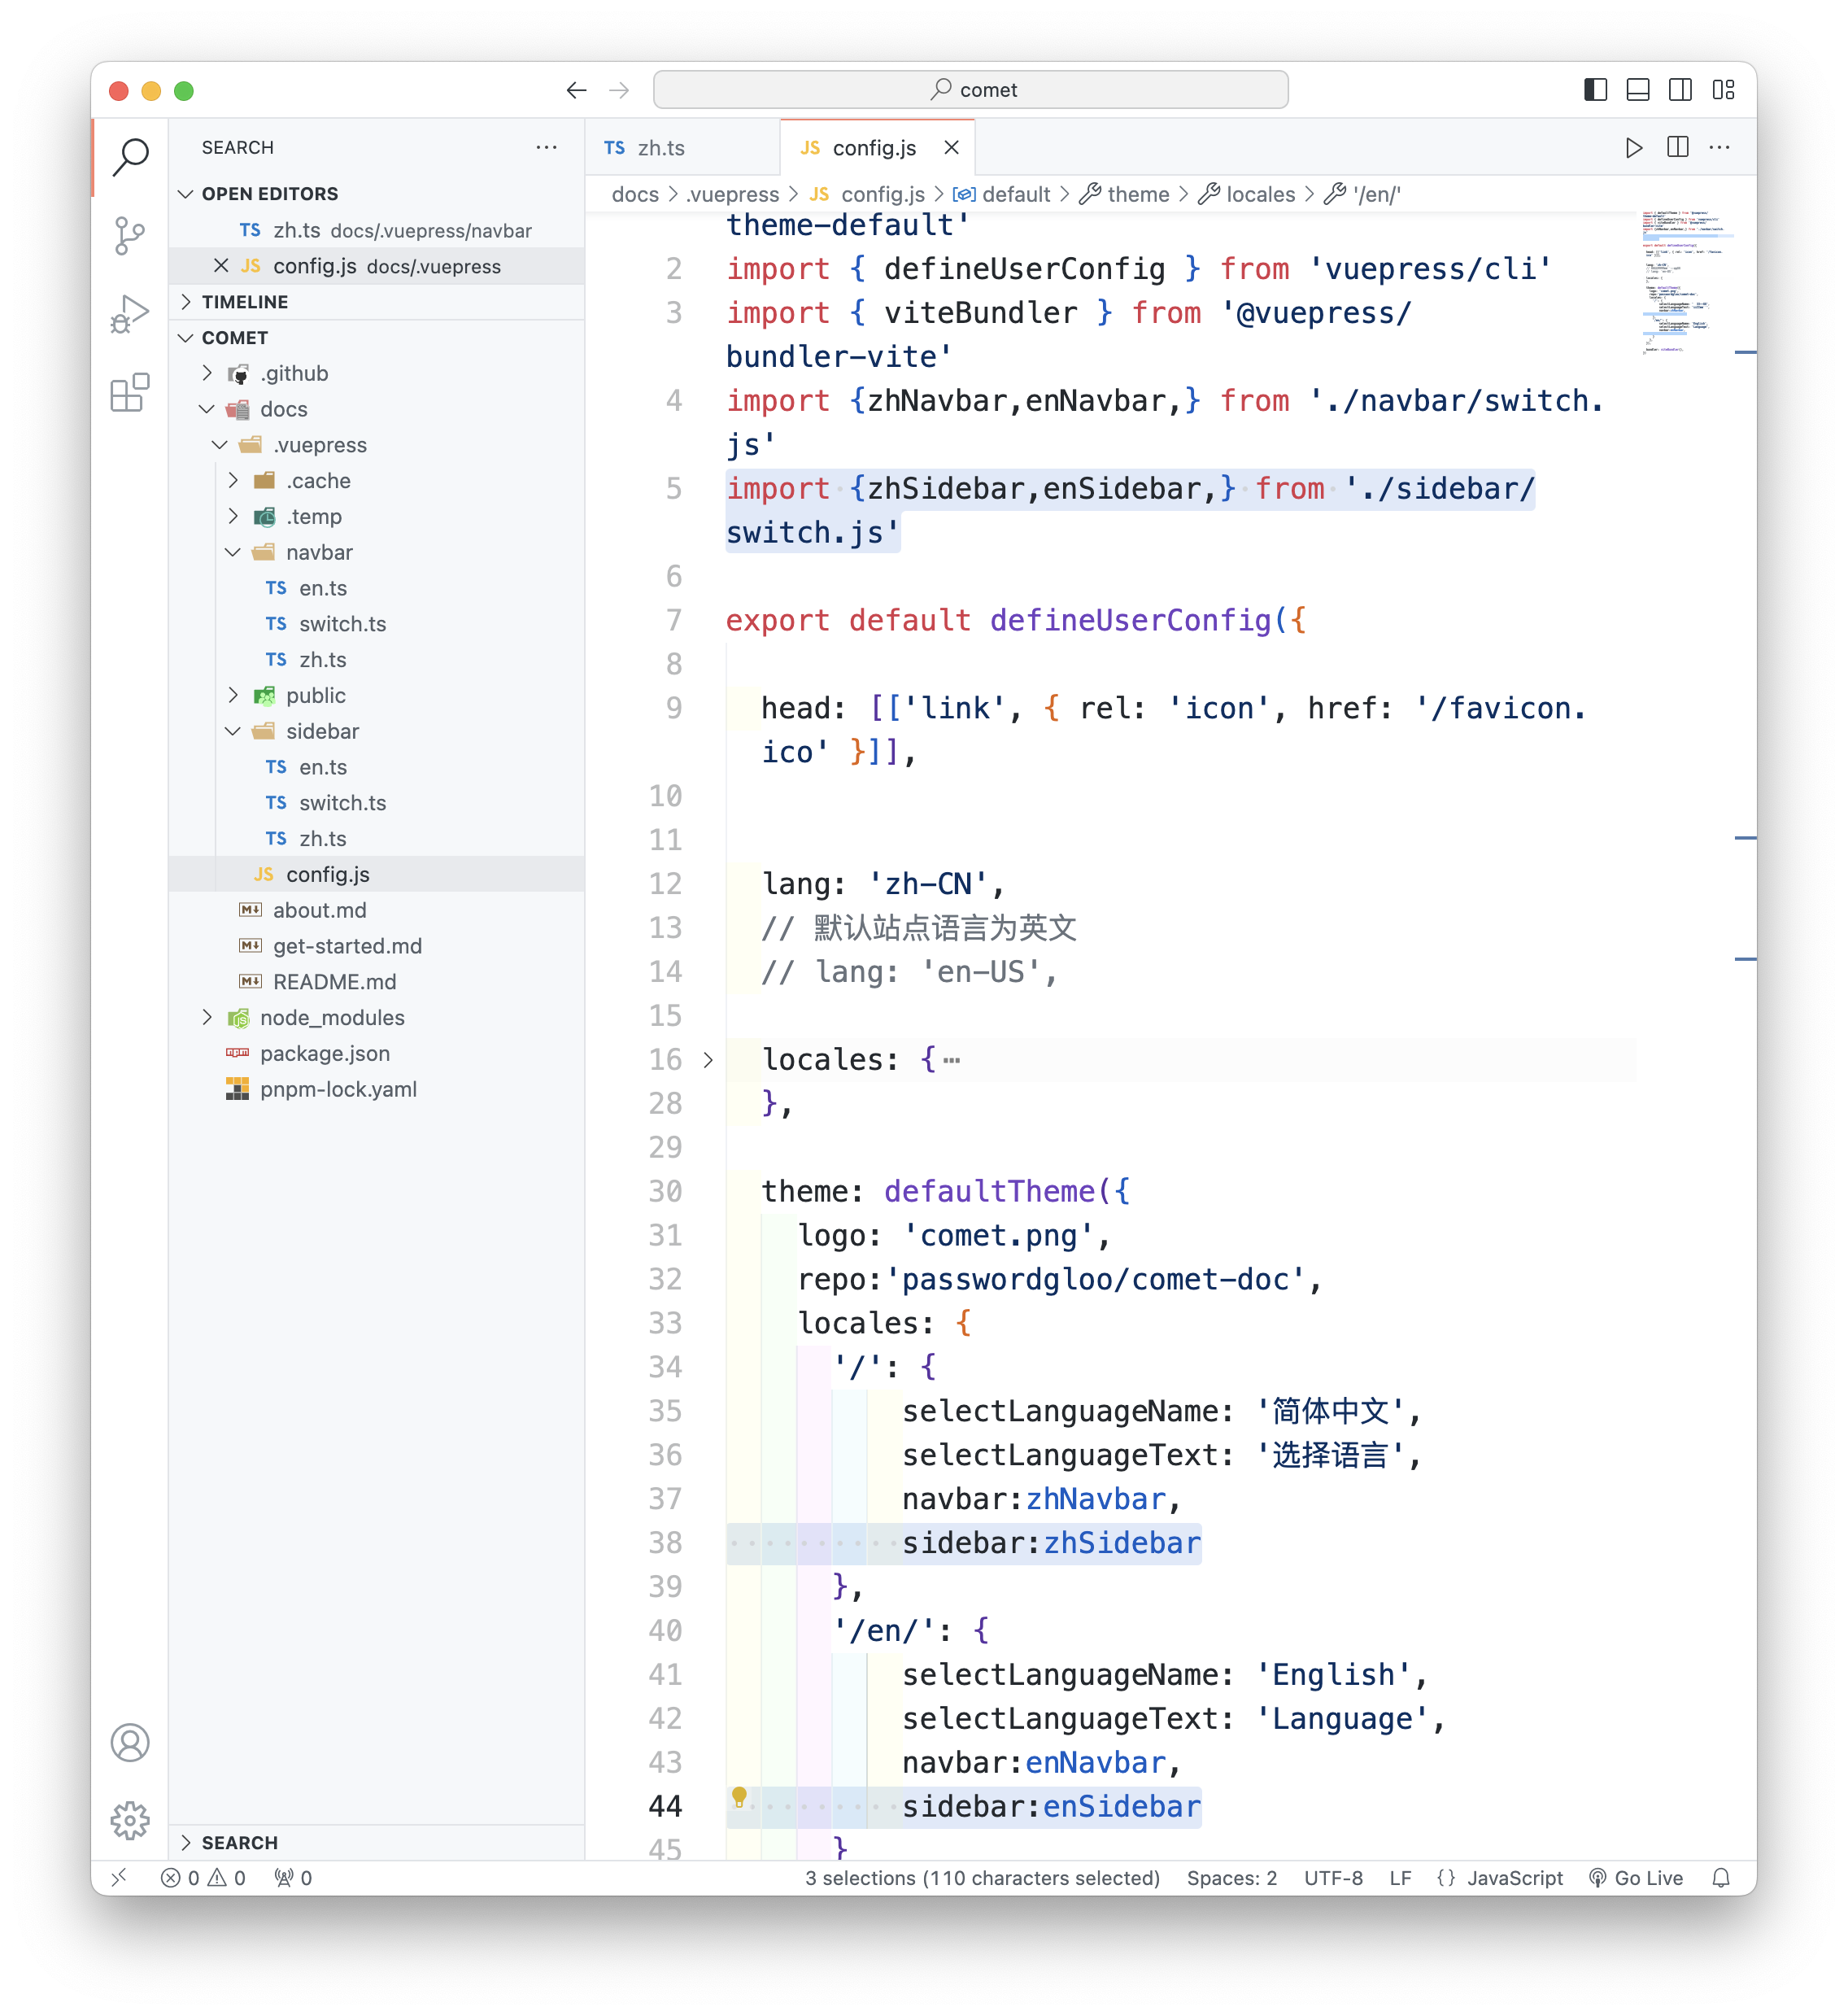Toggle the bottom Panel visibility
Screen dimensions: 1848x2016
click(1638, 90)
